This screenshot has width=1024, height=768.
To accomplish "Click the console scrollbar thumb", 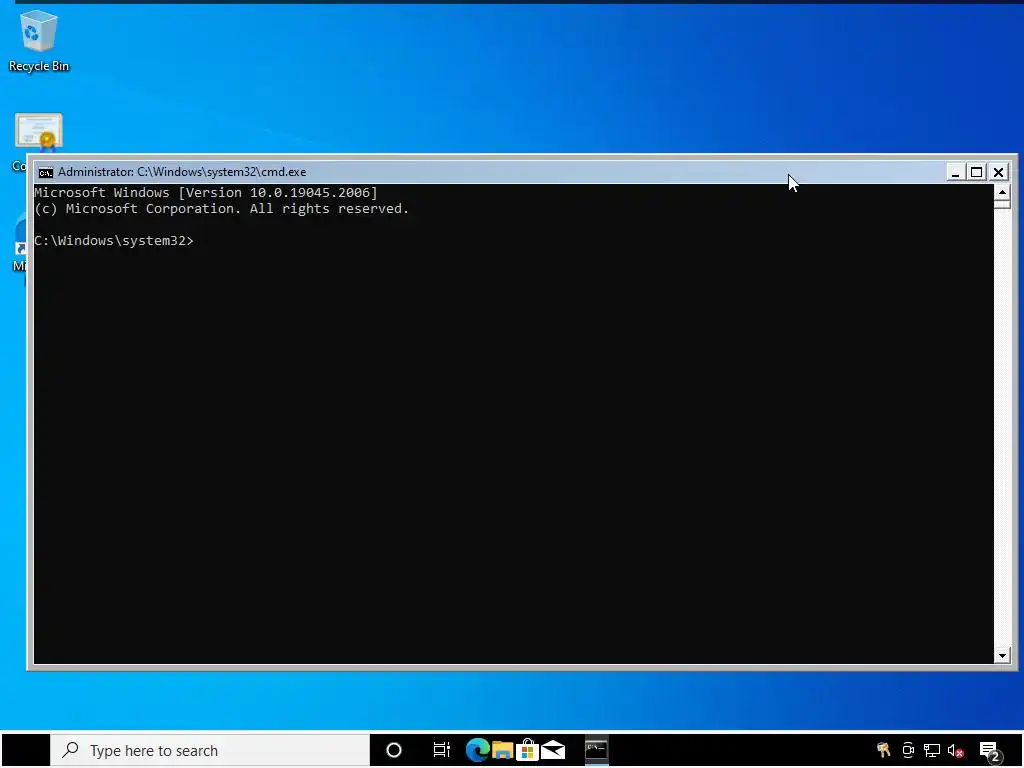I will pos(1002,204).
